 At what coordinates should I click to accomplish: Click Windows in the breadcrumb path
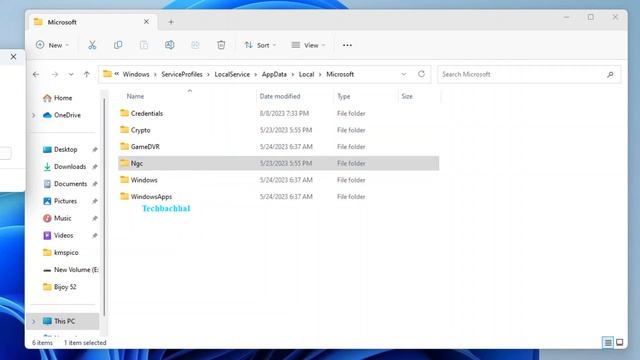(136, 74)
